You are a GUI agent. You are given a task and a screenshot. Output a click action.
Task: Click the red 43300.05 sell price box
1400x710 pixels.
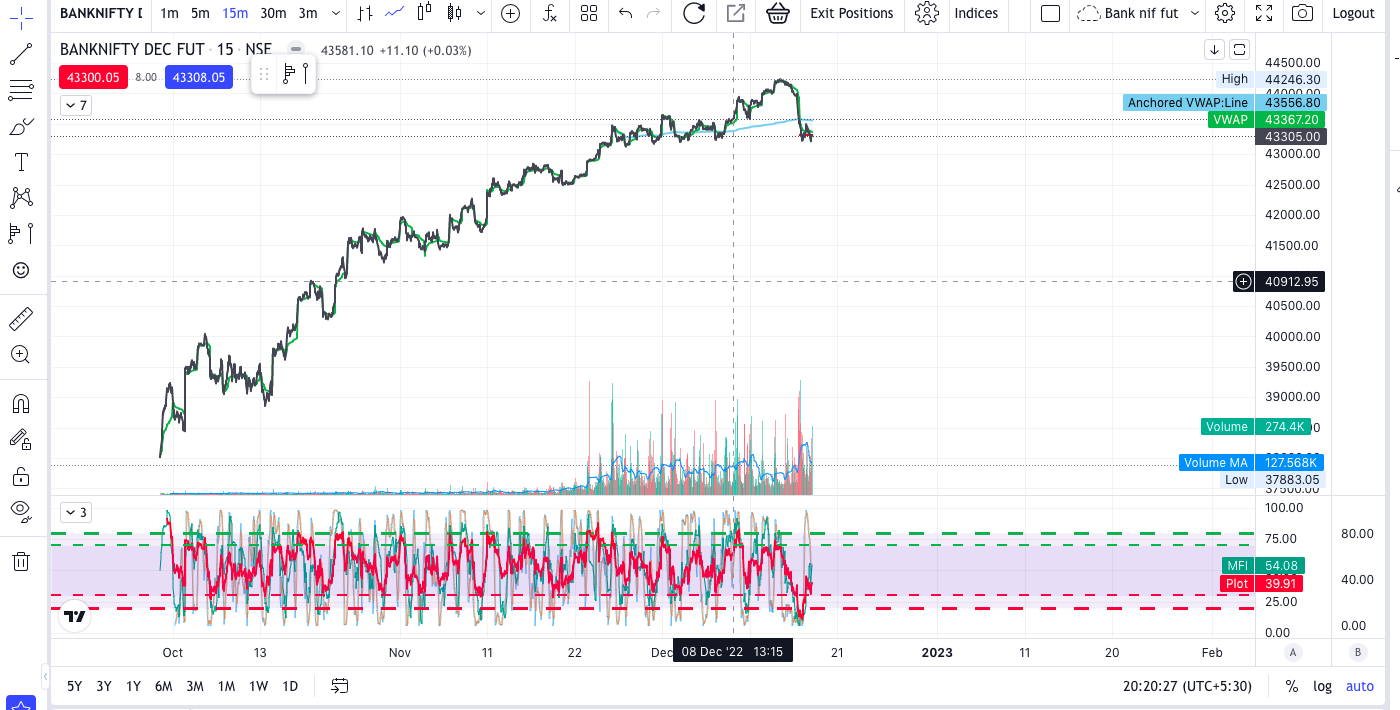pos(93,77)
